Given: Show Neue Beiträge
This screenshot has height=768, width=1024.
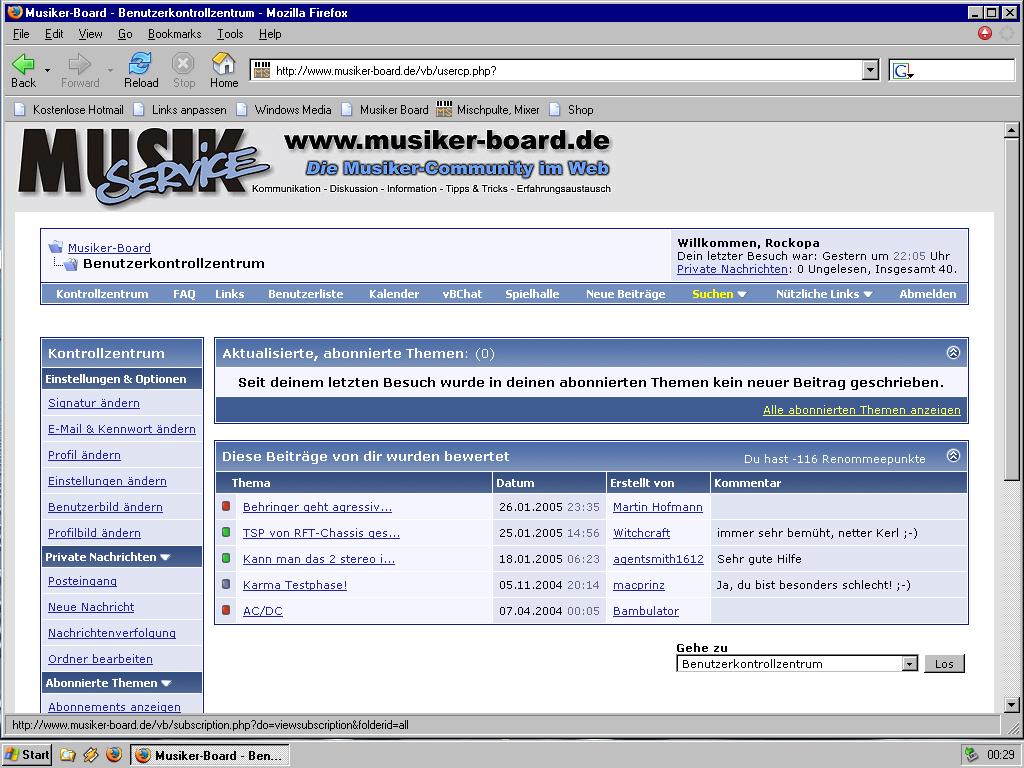Looking at the screenshot, I should pyautogui.click(x=626, y=294).
